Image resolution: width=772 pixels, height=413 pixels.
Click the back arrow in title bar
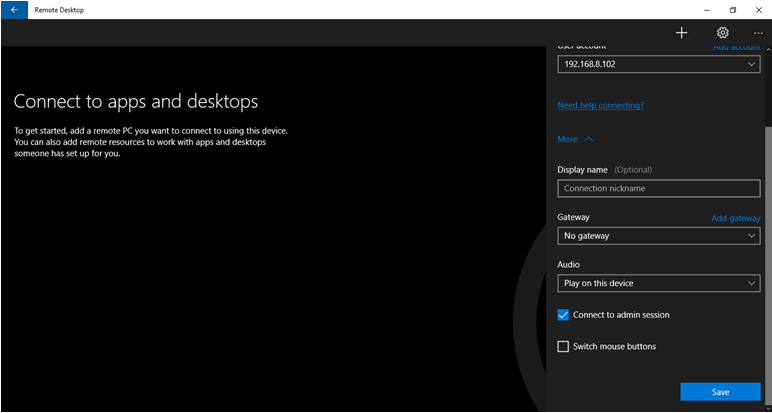[x=14, y=9]
